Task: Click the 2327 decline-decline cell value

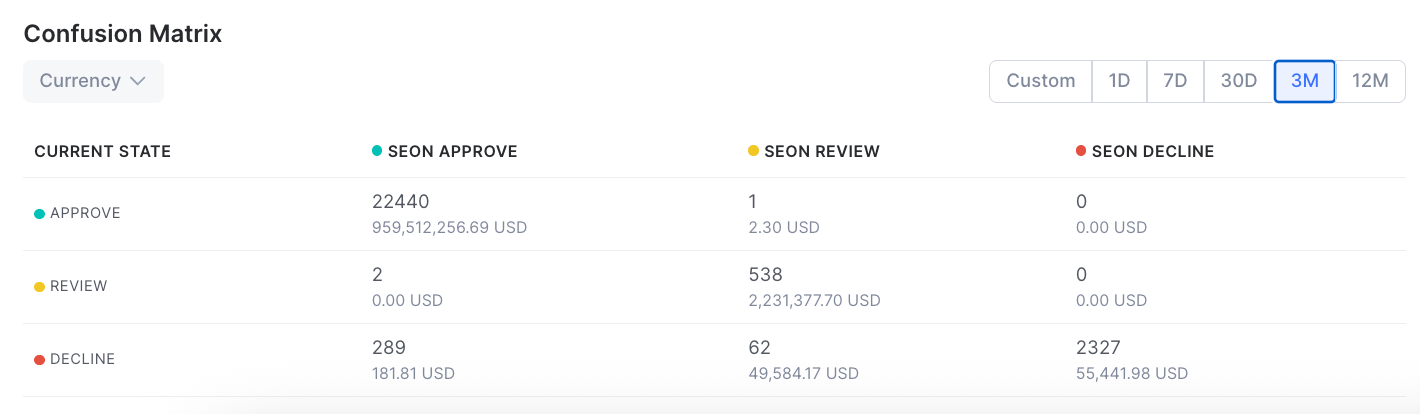Action: (x=1098, y=348)
